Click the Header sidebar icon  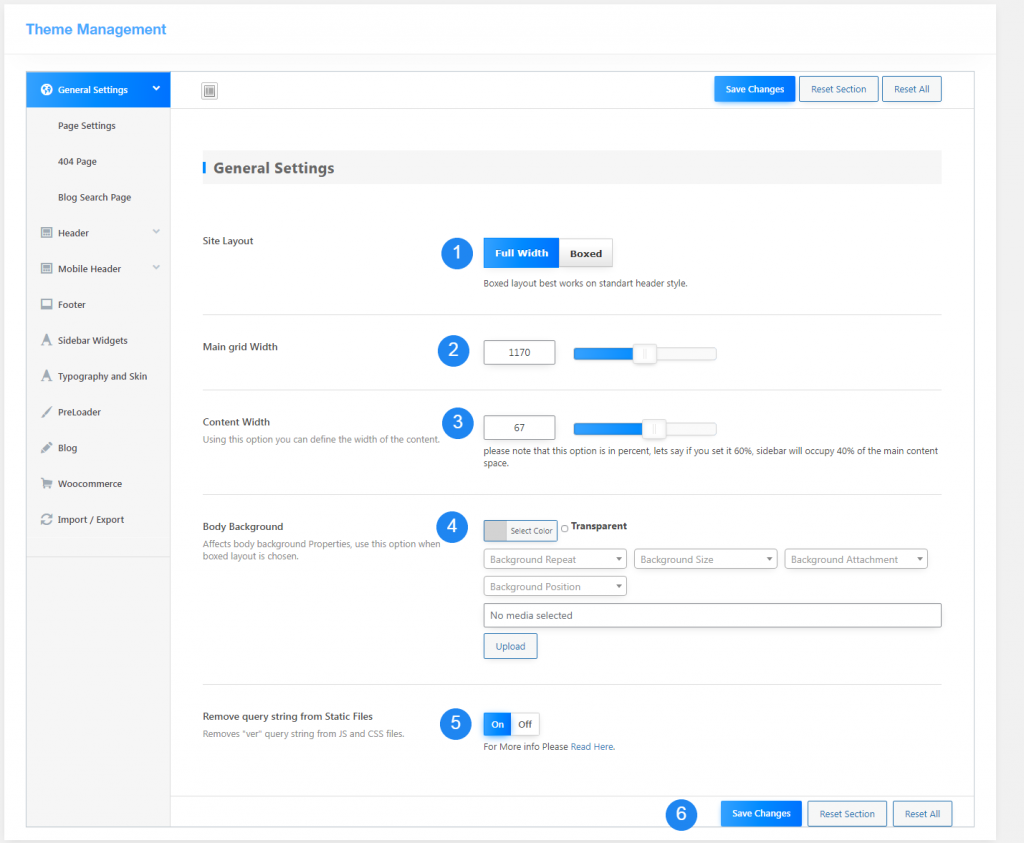(x=46, y=232)
